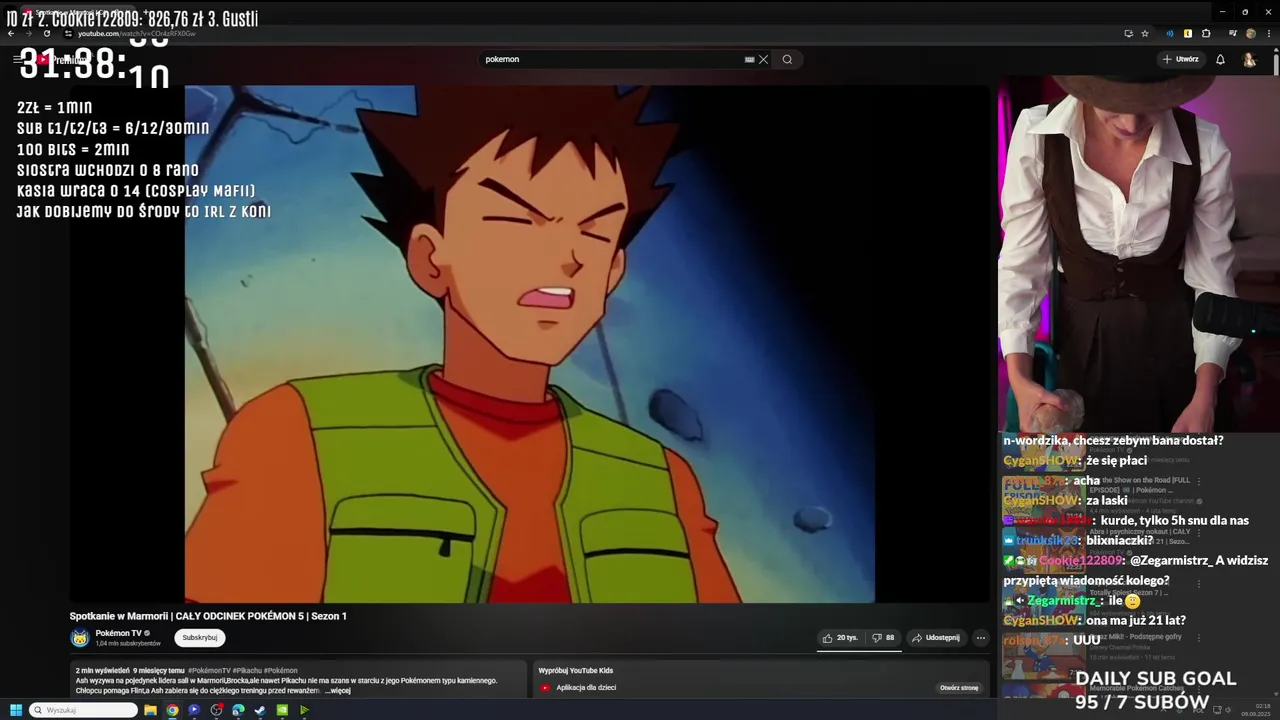The height and width of the screenshot is (720, 1280).
Task: Open the YouTube hamburger guide menu
Action: tap(18, 59)
